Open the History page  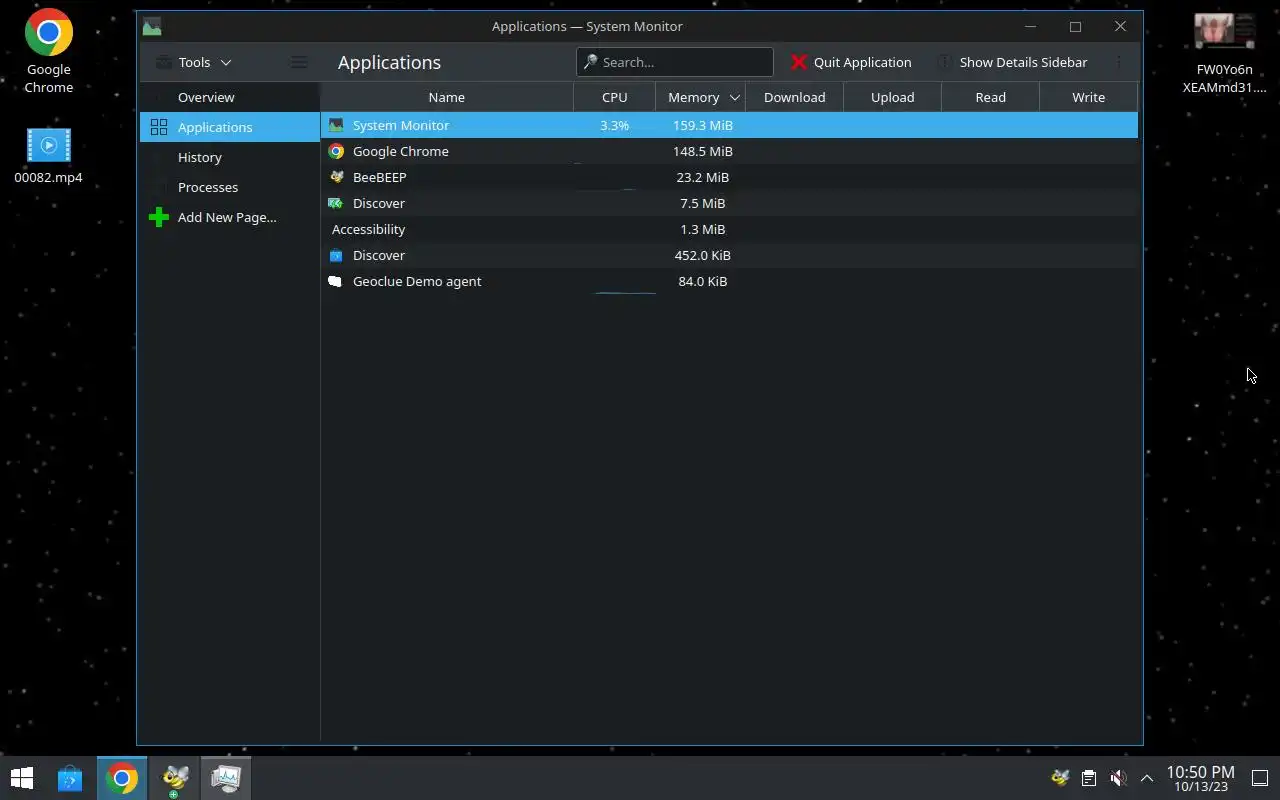pyautogui.click(x=229, y=157)
